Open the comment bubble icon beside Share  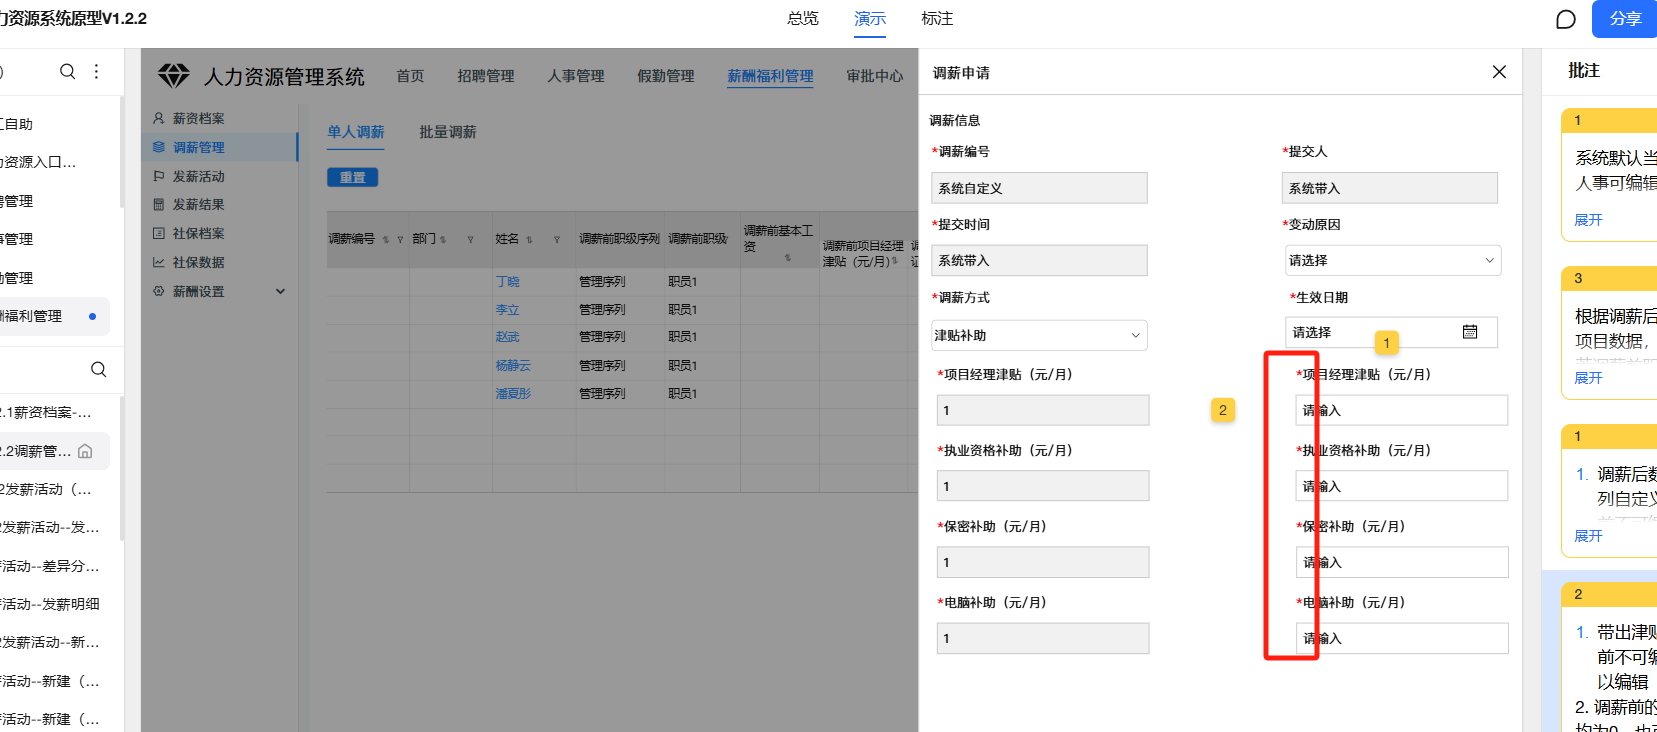pos(1566,19)
